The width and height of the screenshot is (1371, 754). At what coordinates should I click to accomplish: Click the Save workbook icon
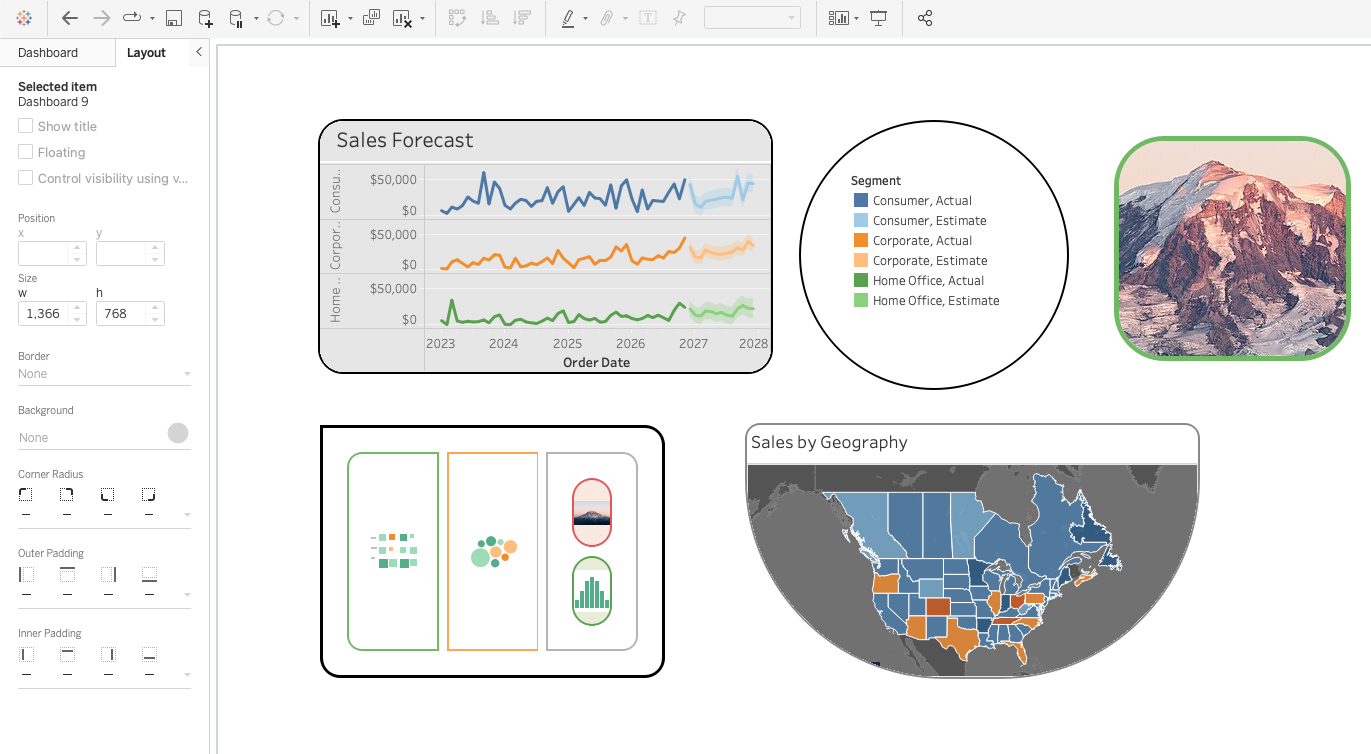tap(175, 18)
